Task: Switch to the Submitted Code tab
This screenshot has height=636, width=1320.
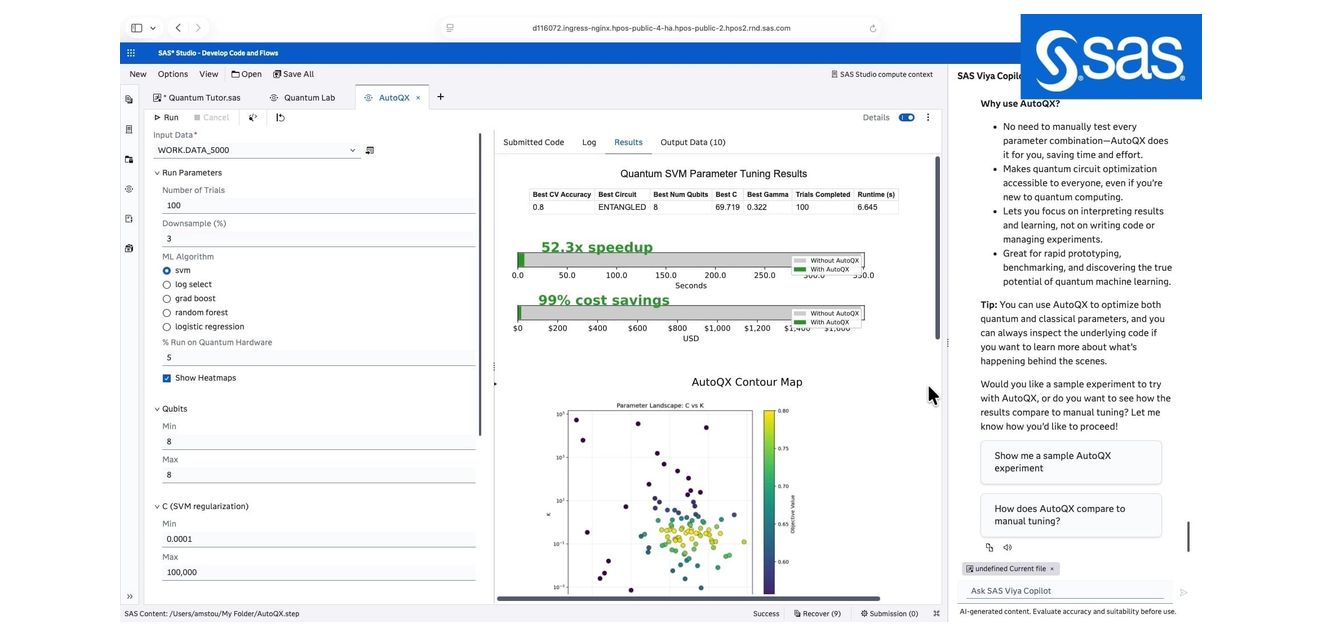Action: pyautogui.click(x=533, y=142)
